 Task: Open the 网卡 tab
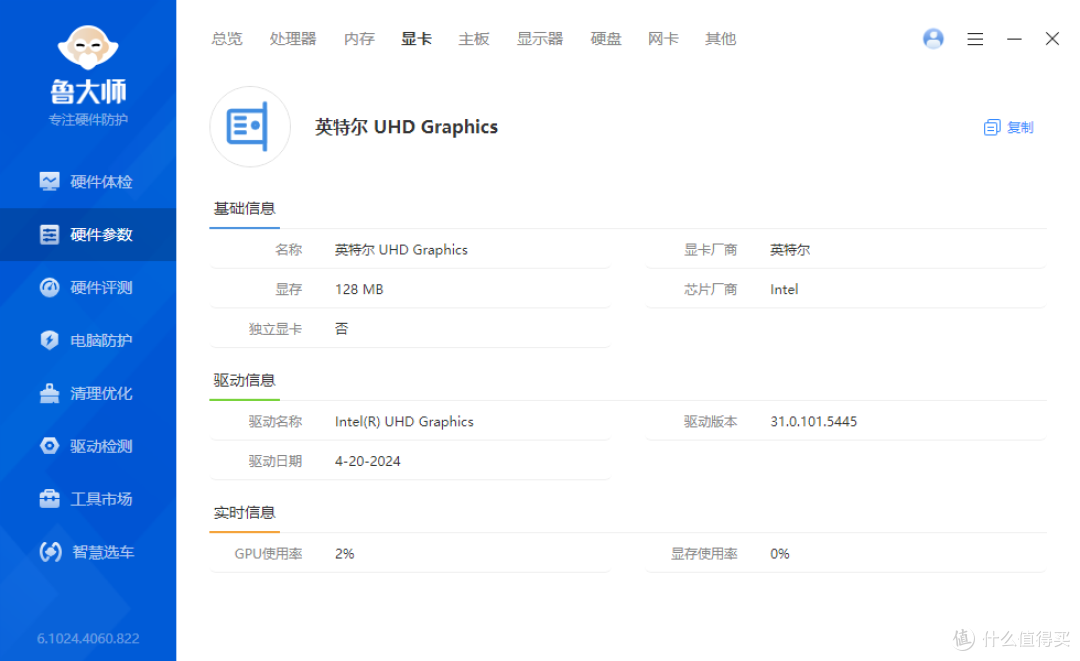[x=663, y=39]
